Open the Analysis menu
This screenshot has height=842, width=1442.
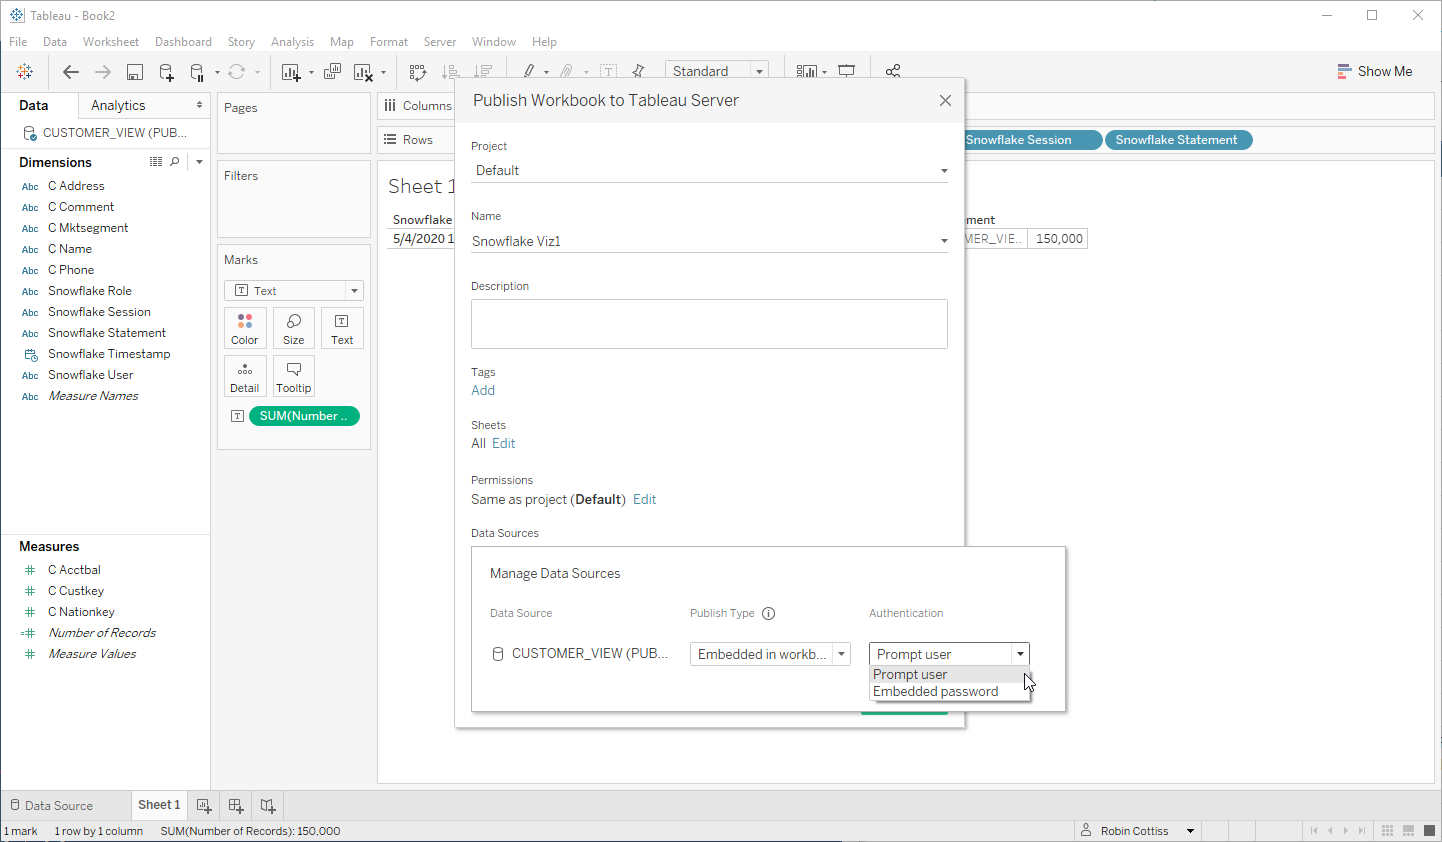(x=292, y=42)
